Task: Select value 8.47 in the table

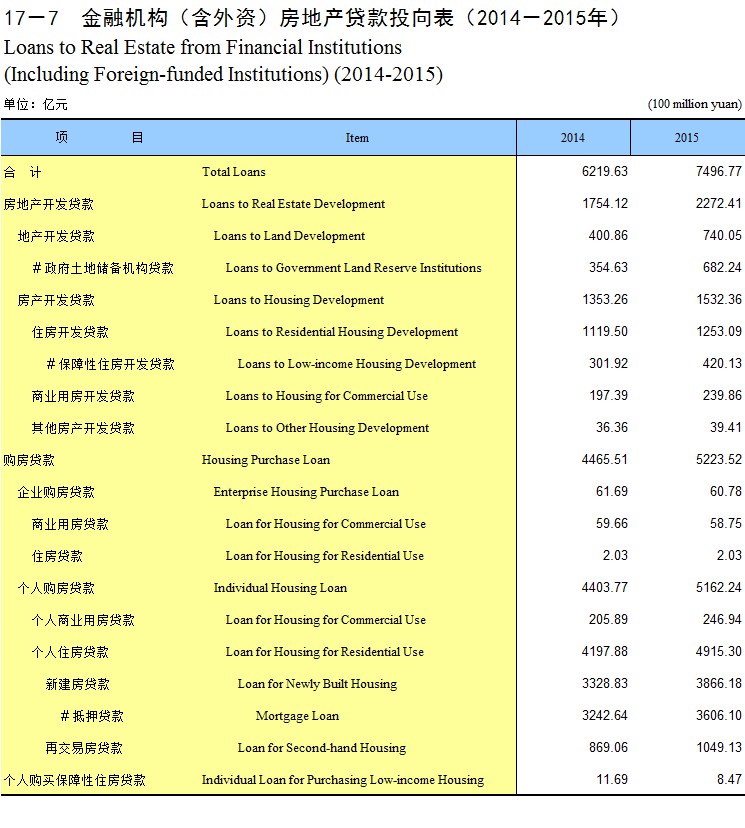Action: coord(729,779)
